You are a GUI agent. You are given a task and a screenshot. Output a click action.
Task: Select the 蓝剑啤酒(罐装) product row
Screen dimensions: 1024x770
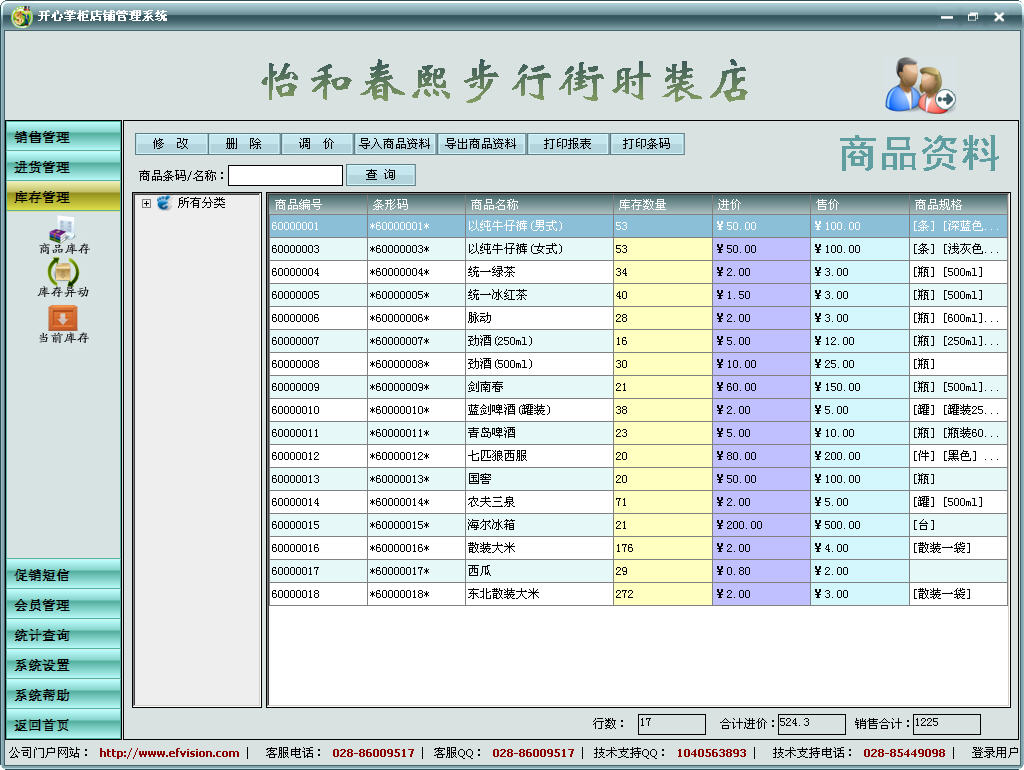[x=638, y=409]
